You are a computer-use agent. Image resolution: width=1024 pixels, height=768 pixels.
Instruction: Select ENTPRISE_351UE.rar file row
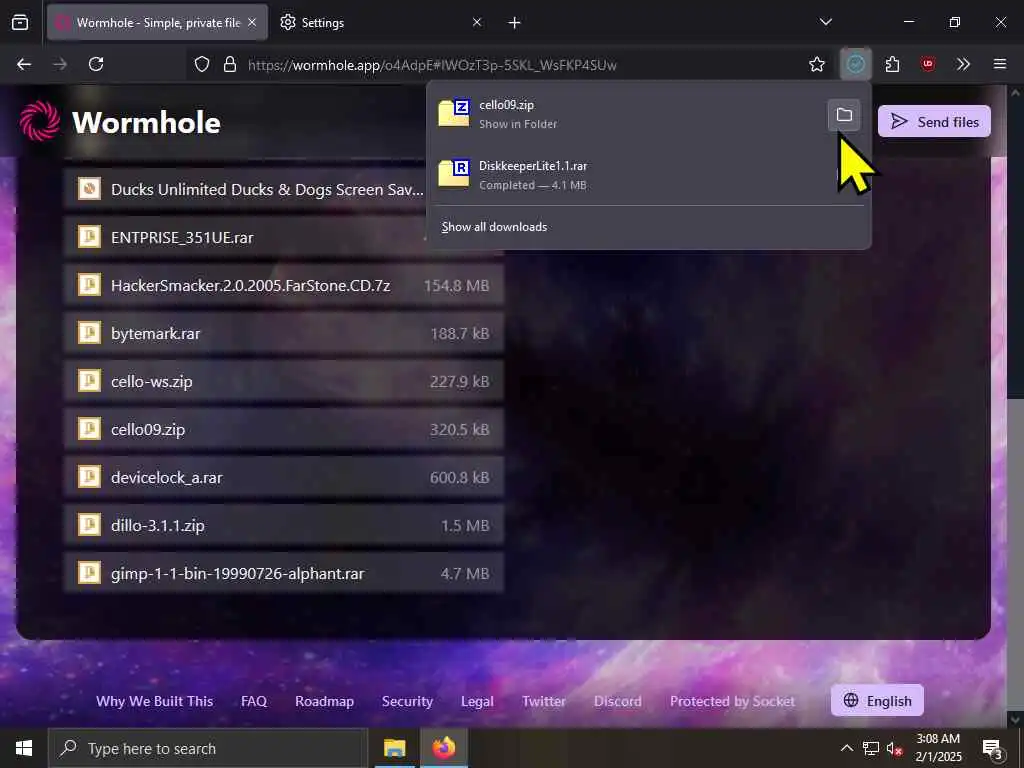click(x=246, y=237)
